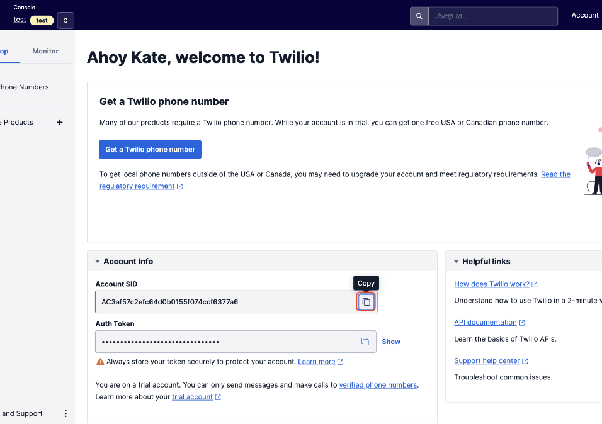Collapse the Account Info section
This screenshot has height=424, width=602.
pos(97,261)
